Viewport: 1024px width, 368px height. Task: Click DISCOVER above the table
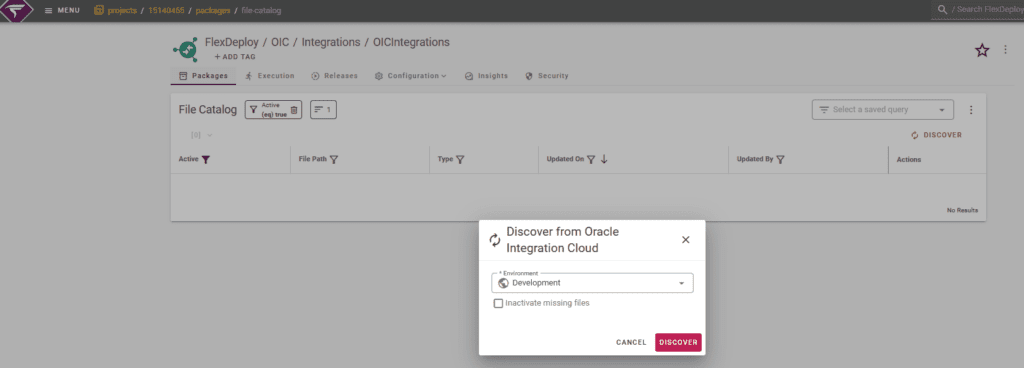tap(936, 135)
